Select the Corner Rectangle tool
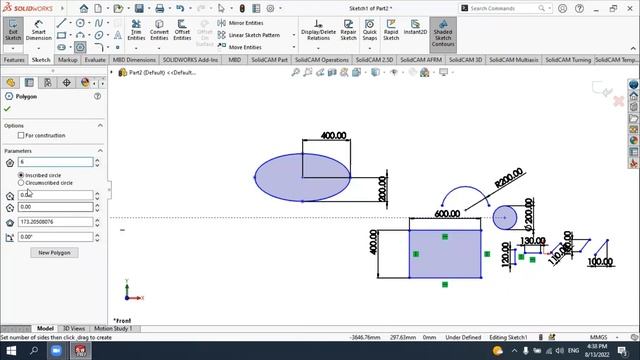Image resolution: width=640 pixels, height=360 pixels. click(62, 35)
